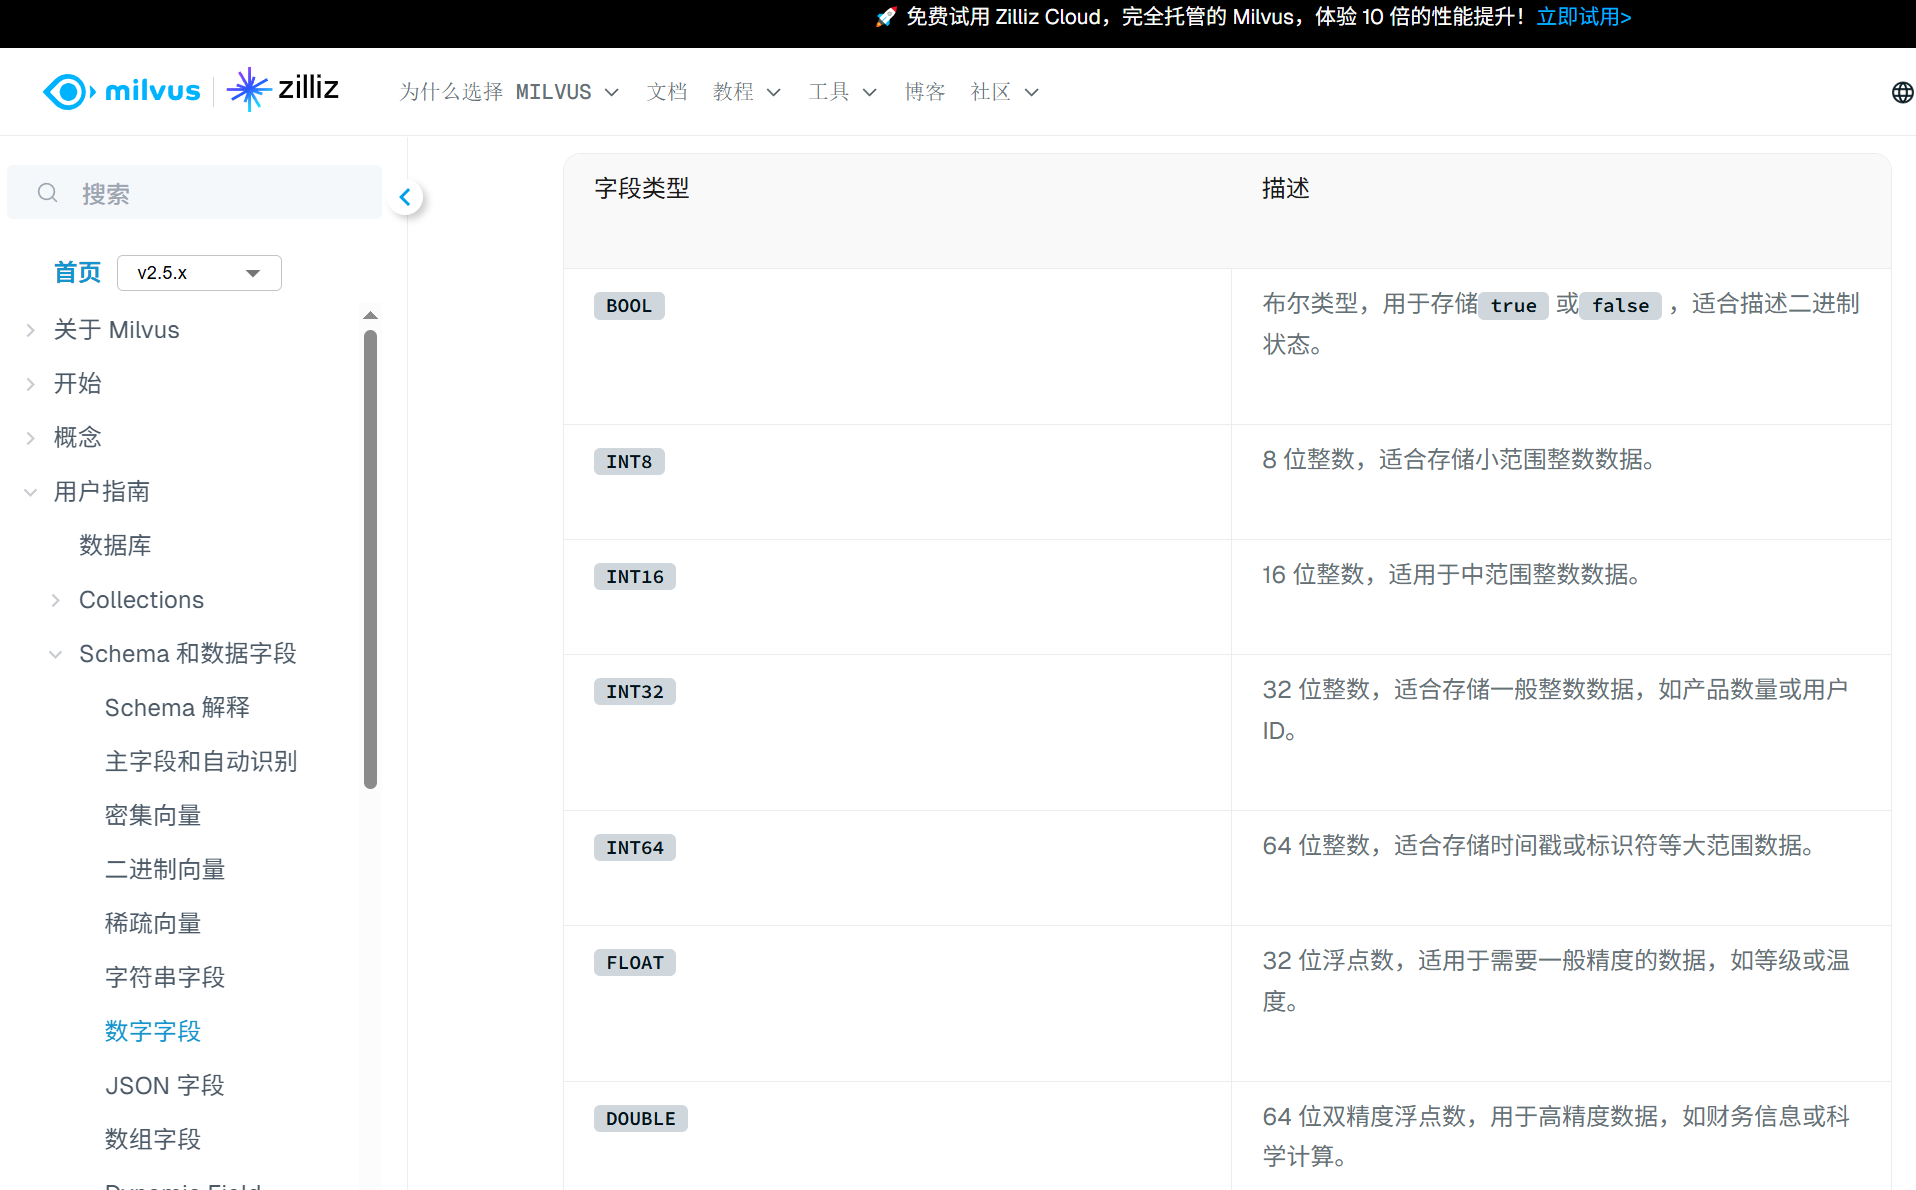The width and height of the screenshot is (1916, 1190).
Task: Click the rocket icon in the banner
Action: pos(885,17)
